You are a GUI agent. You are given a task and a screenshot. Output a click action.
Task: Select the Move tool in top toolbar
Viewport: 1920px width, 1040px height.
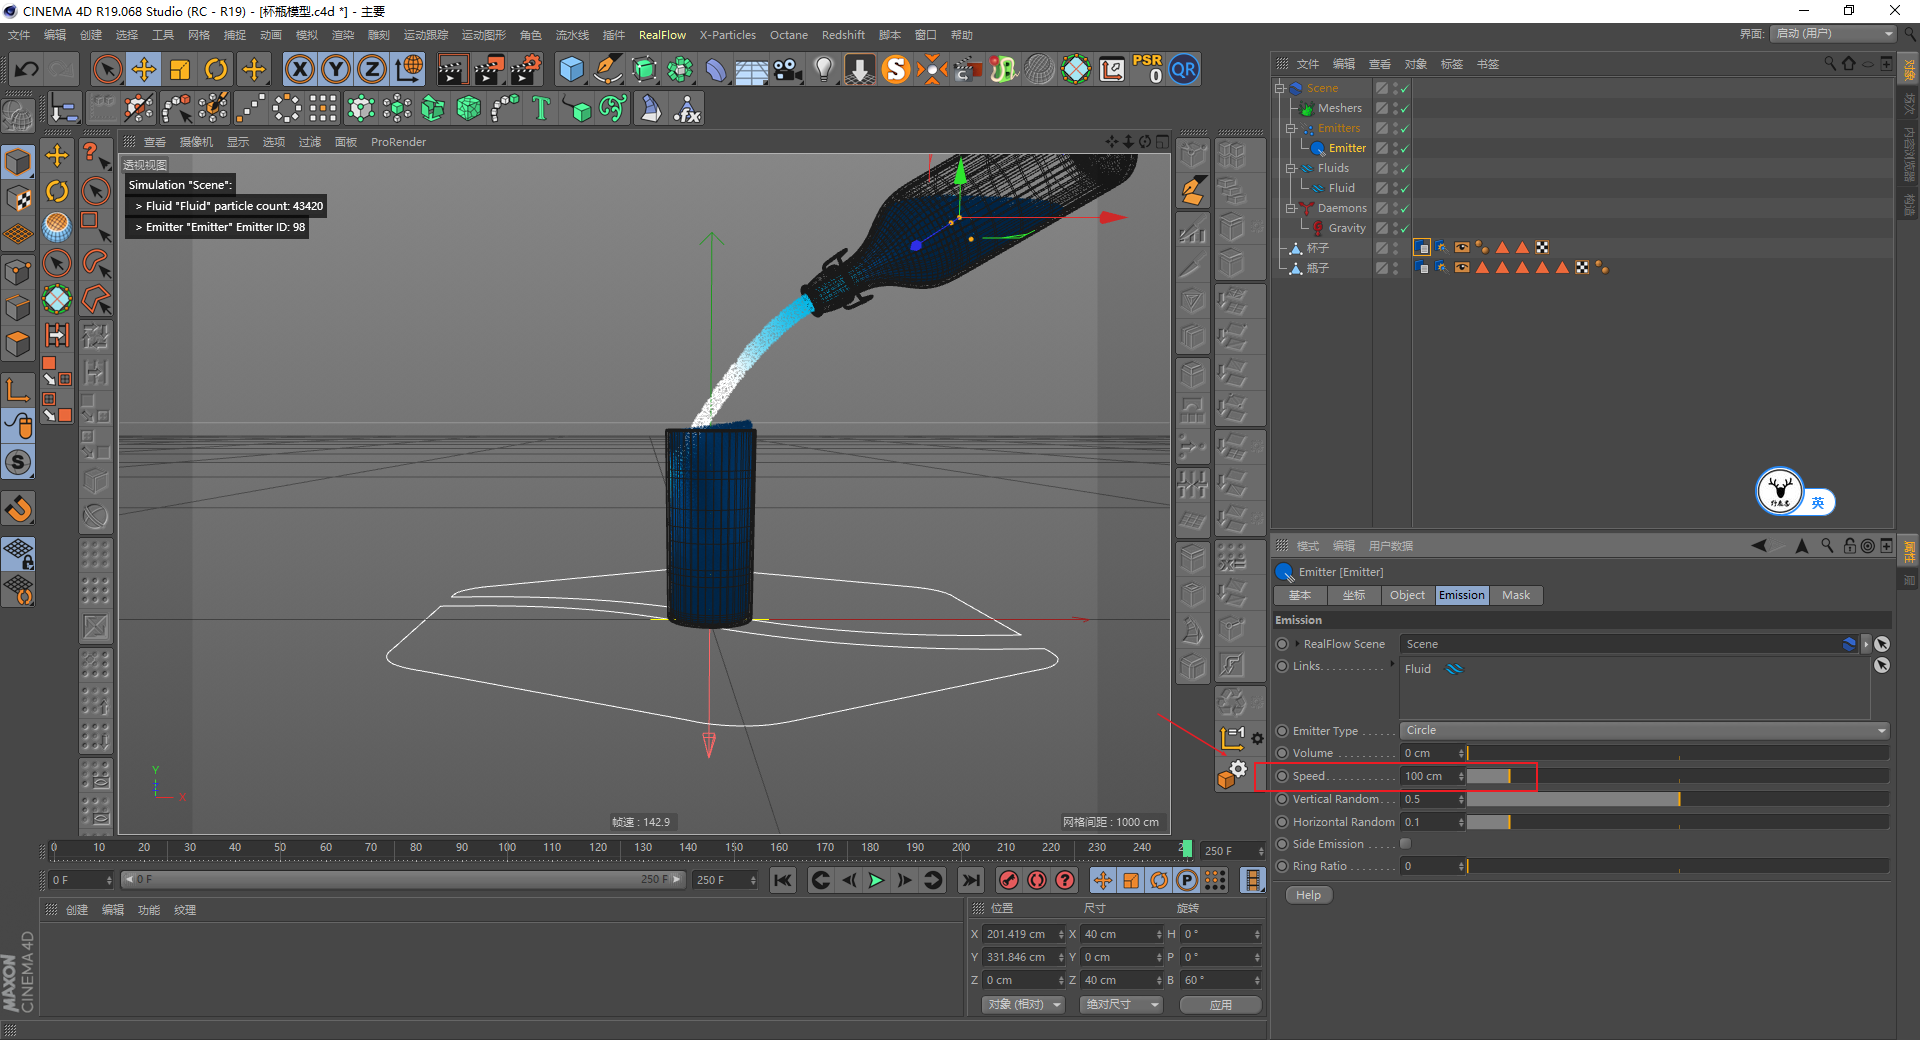coord(144,69)
